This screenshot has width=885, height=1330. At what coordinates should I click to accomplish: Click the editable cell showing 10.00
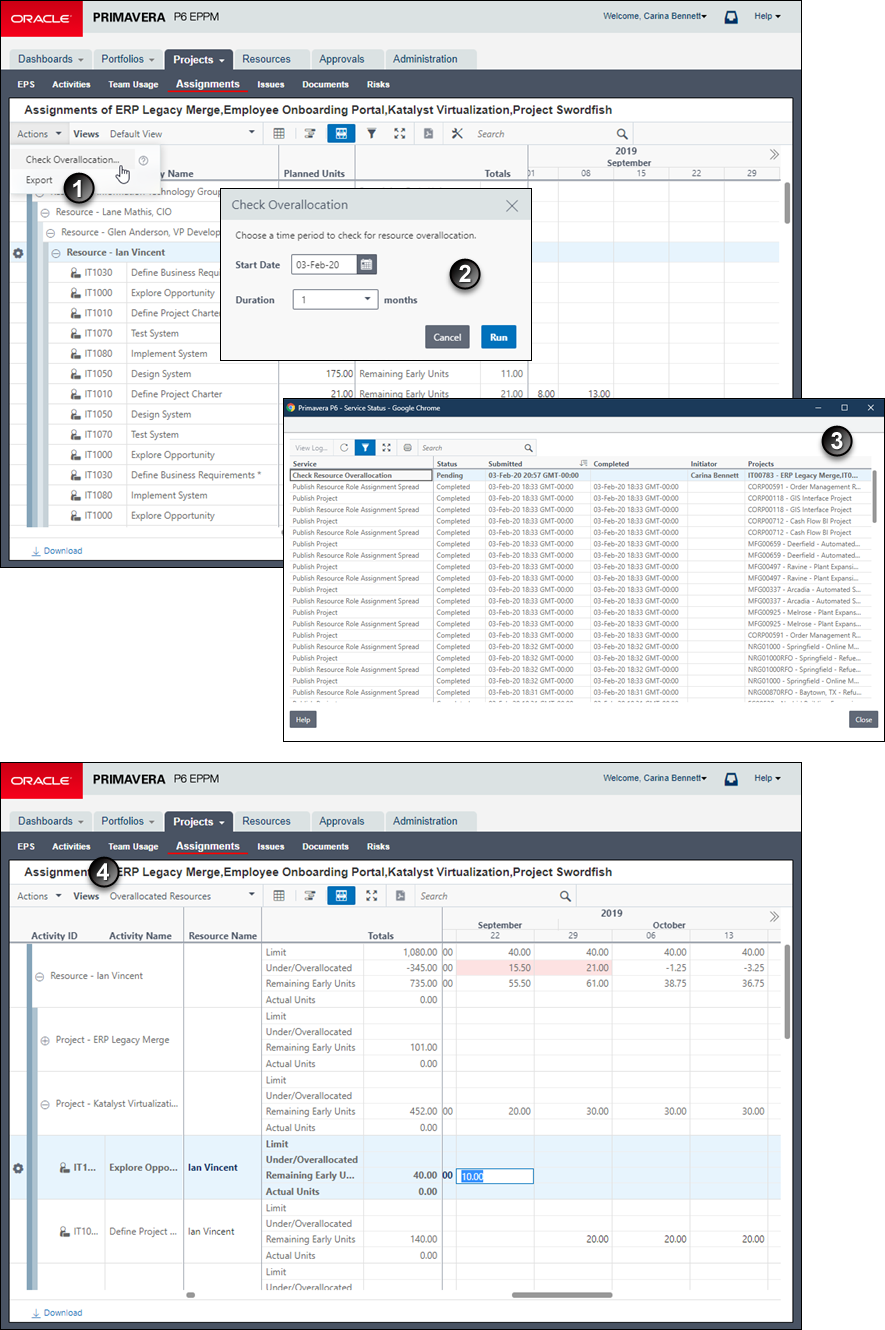(x=495, y=1177)
